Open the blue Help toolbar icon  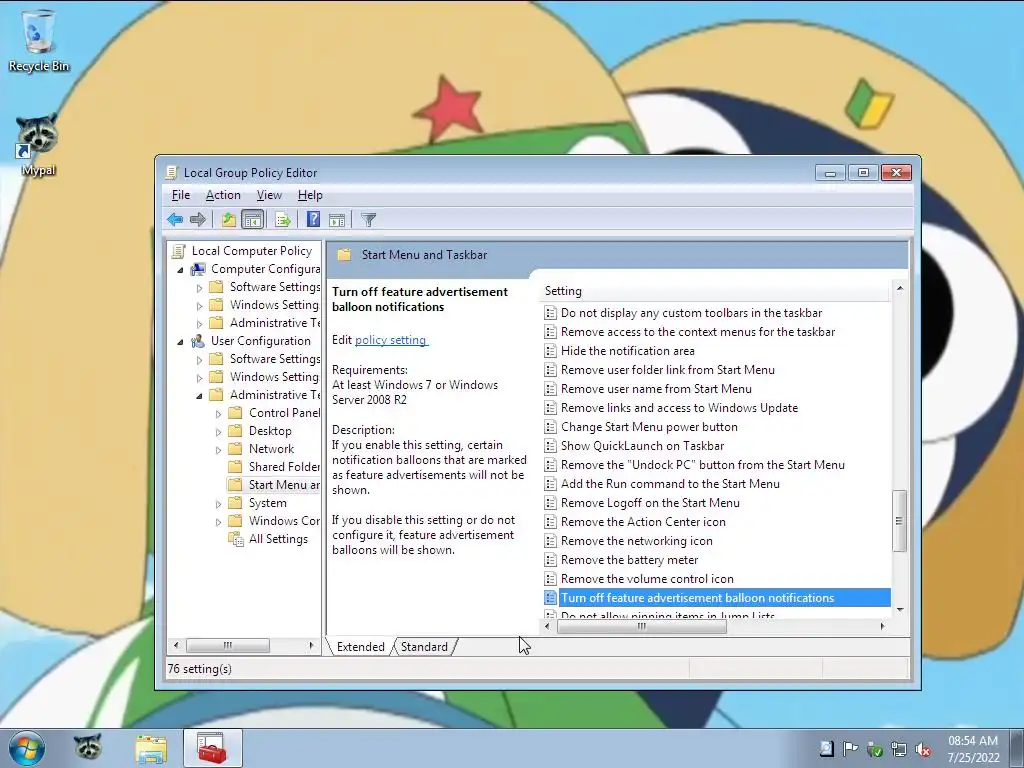pos(313,219)
